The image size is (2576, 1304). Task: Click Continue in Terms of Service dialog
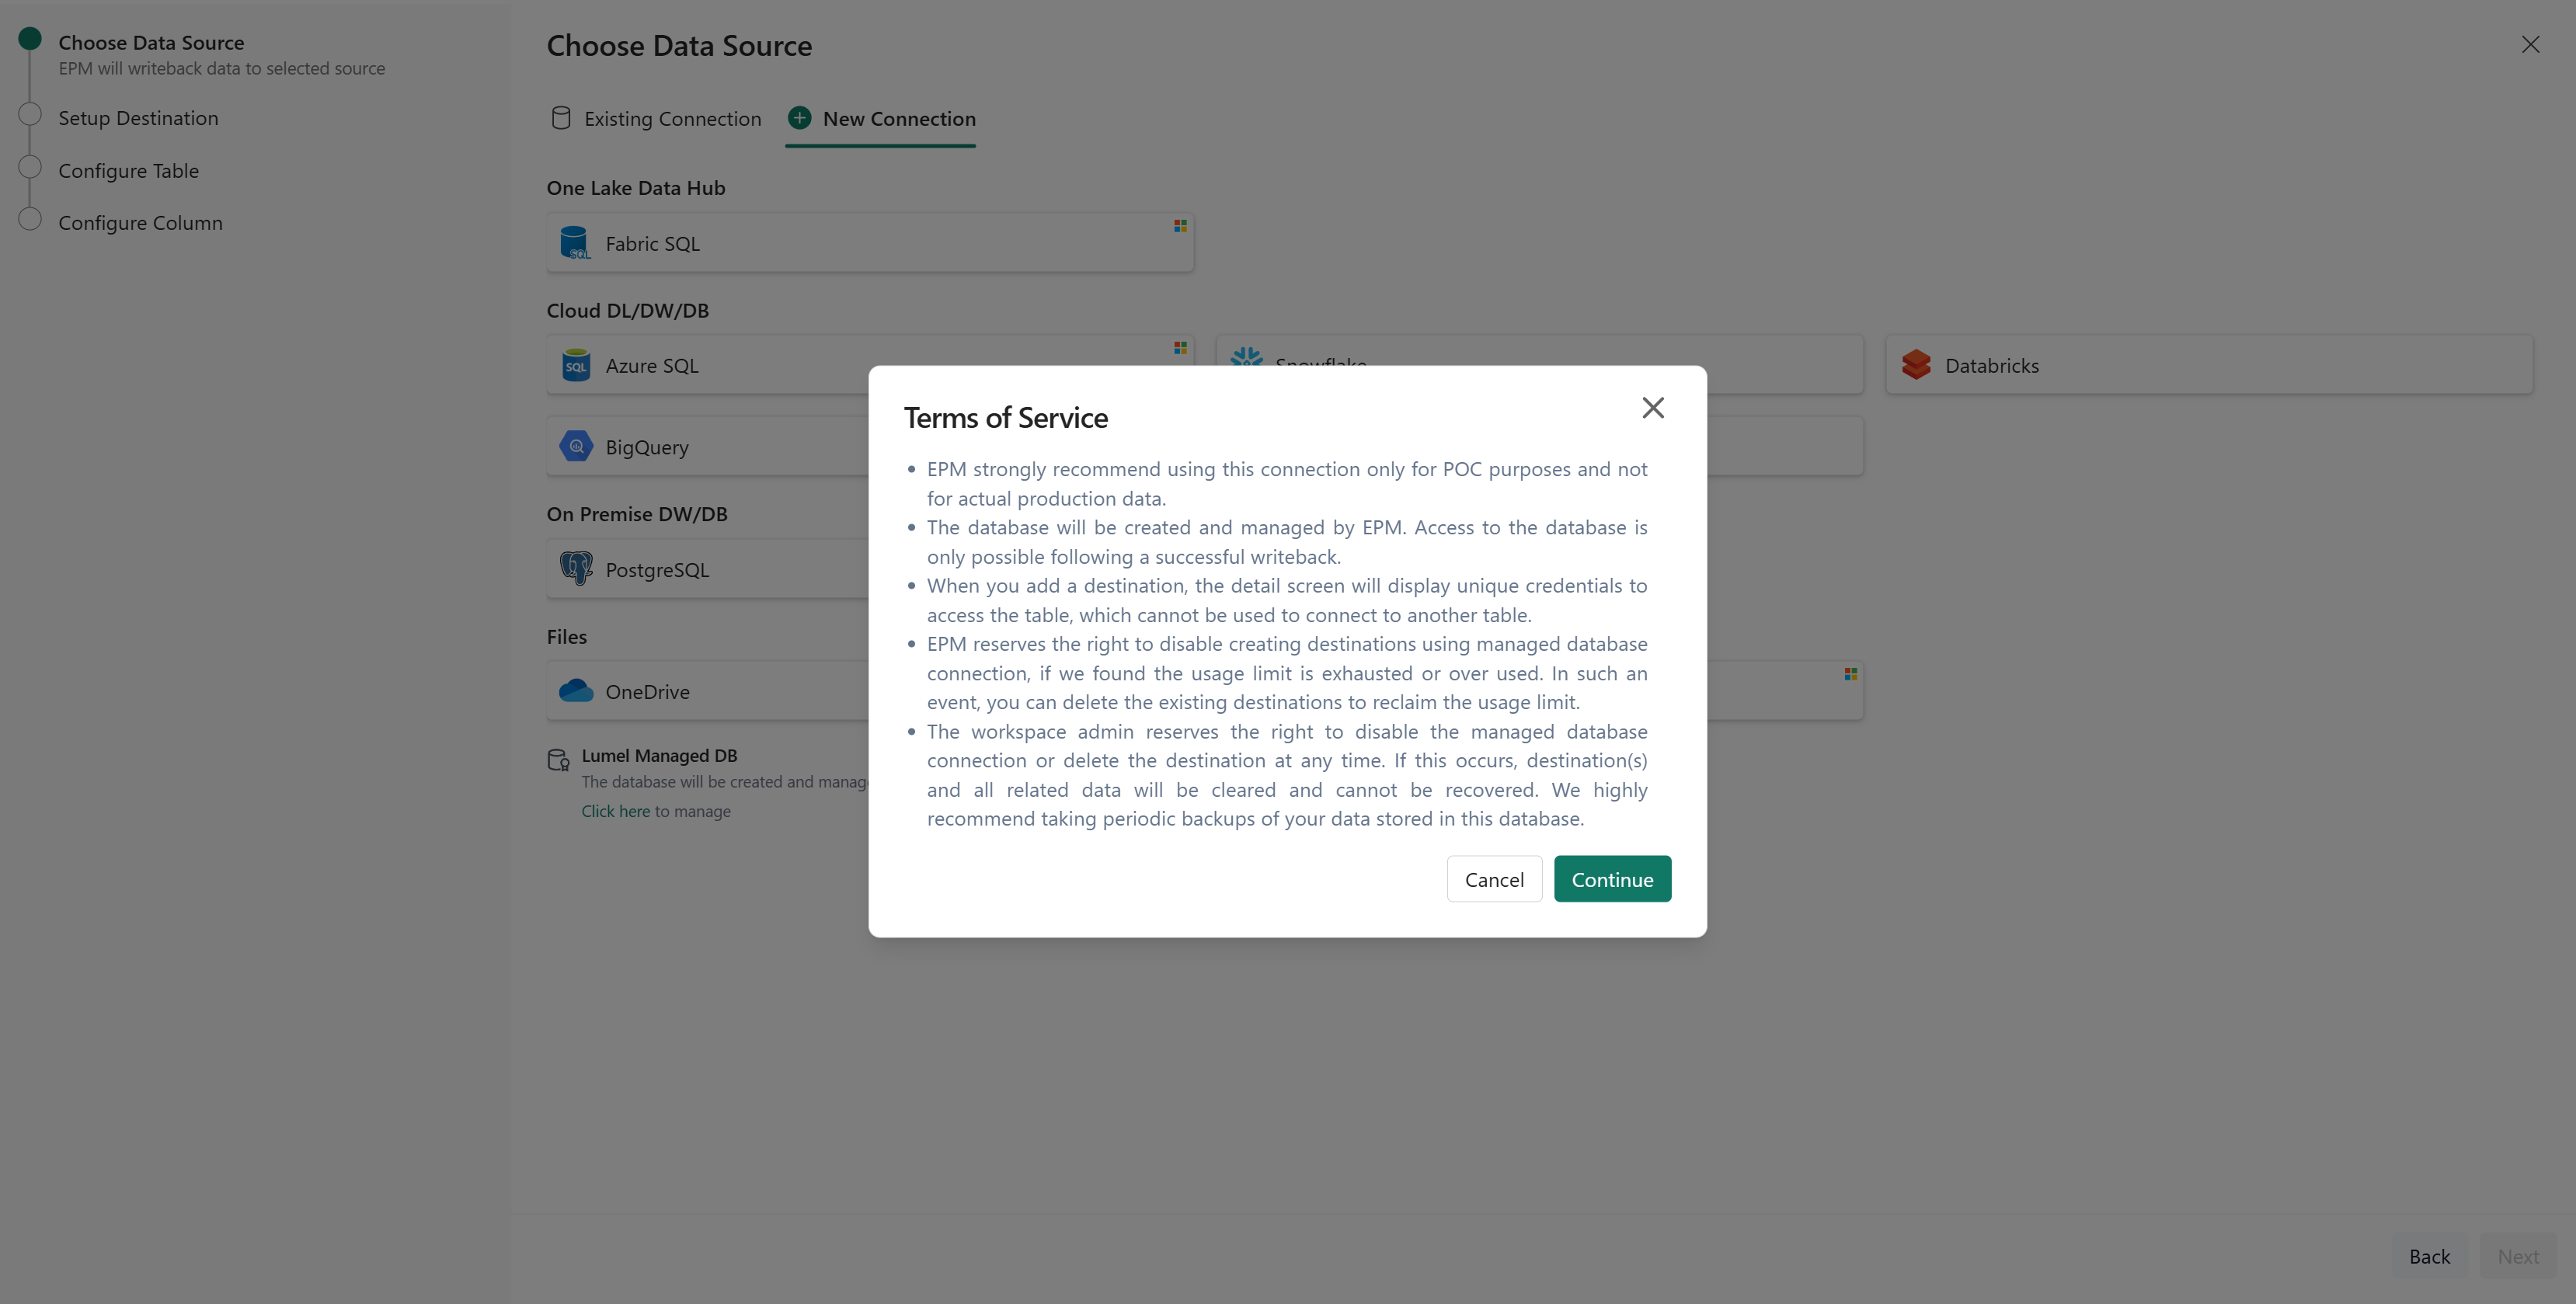coord(1611,879)
